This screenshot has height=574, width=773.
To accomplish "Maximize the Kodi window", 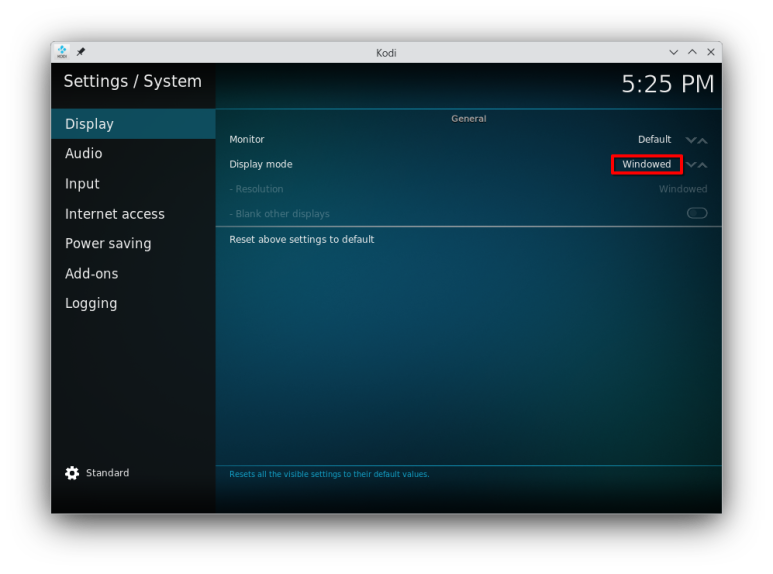I will (692, 52).
